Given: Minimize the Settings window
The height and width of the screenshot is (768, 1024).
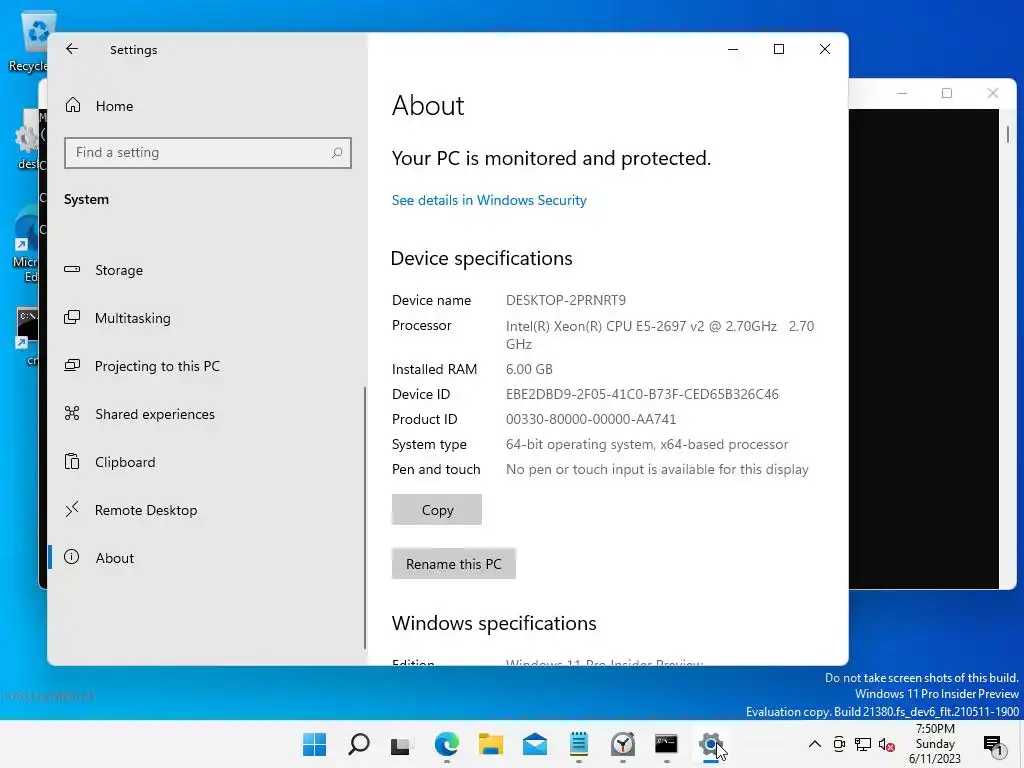Looking at the screenshot, I should (x=733, y=49).
